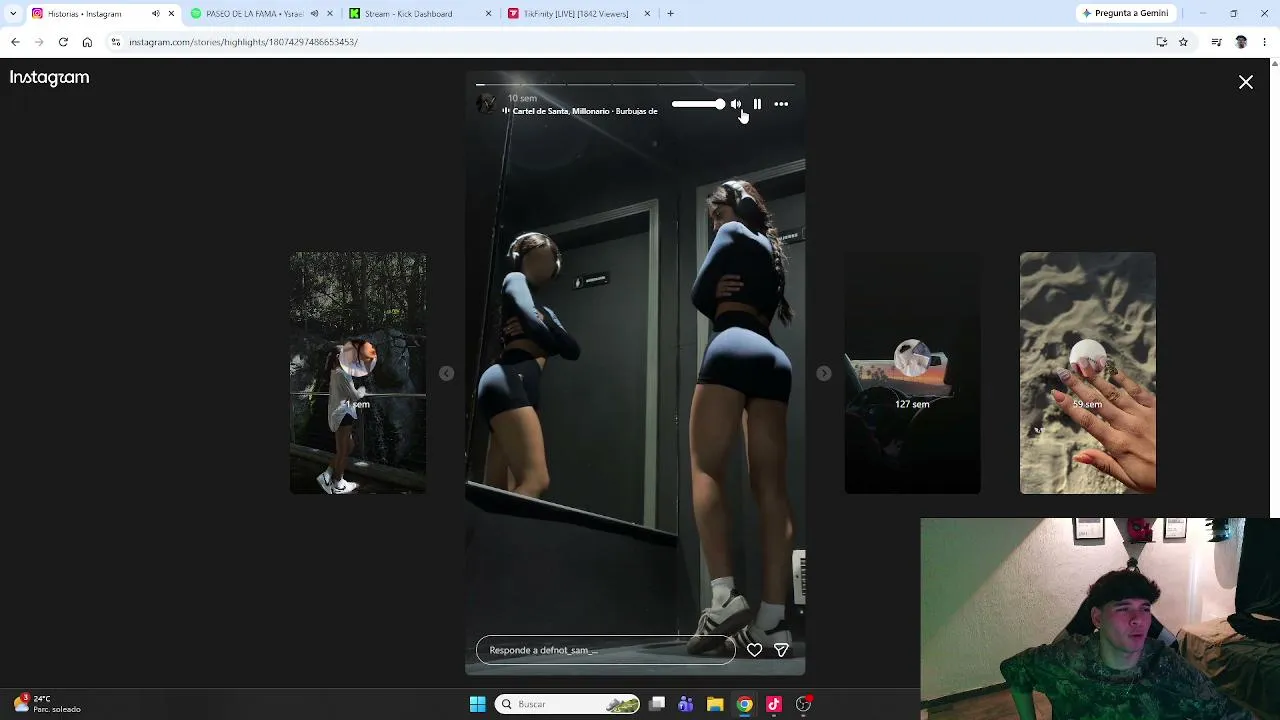Click the instagram.com address bar URL
The width and height of the screenshot is (1280, 720).
click(x=243, y=42)
